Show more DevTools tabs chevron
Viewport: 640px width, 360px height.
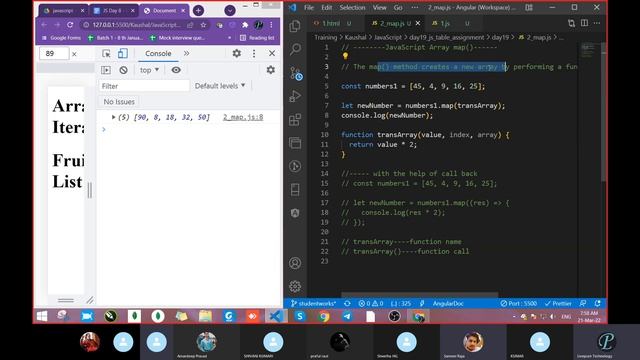coord(187,53)
